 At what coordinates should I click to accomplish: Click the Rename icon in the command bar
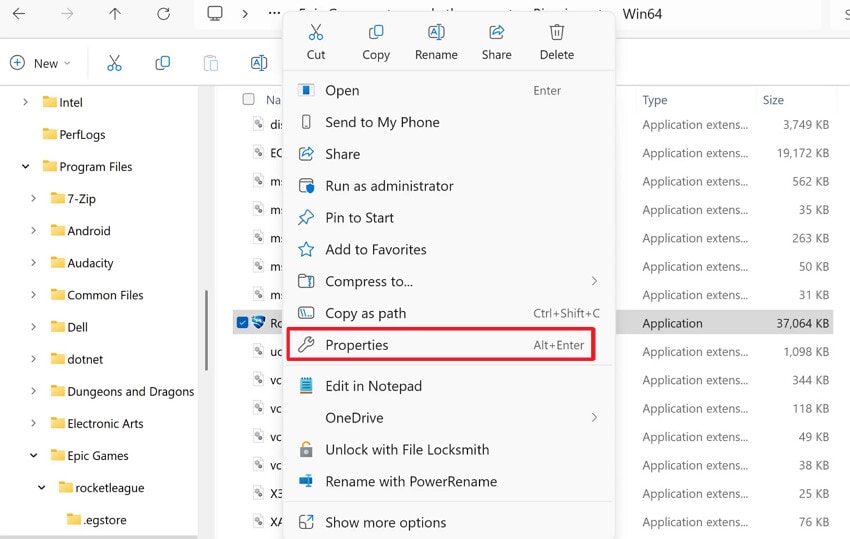pos(259,63)
